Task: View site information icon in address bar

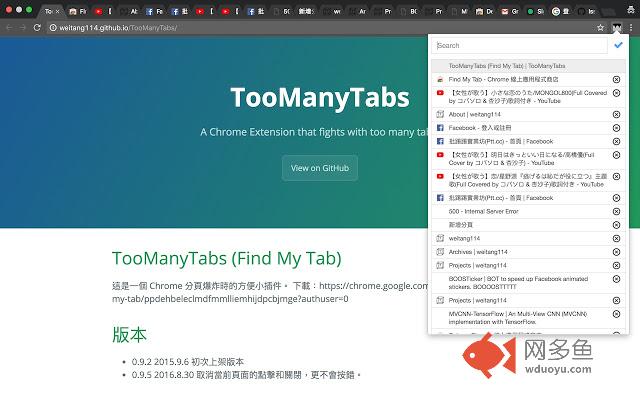Action: [x=53, y=28]
